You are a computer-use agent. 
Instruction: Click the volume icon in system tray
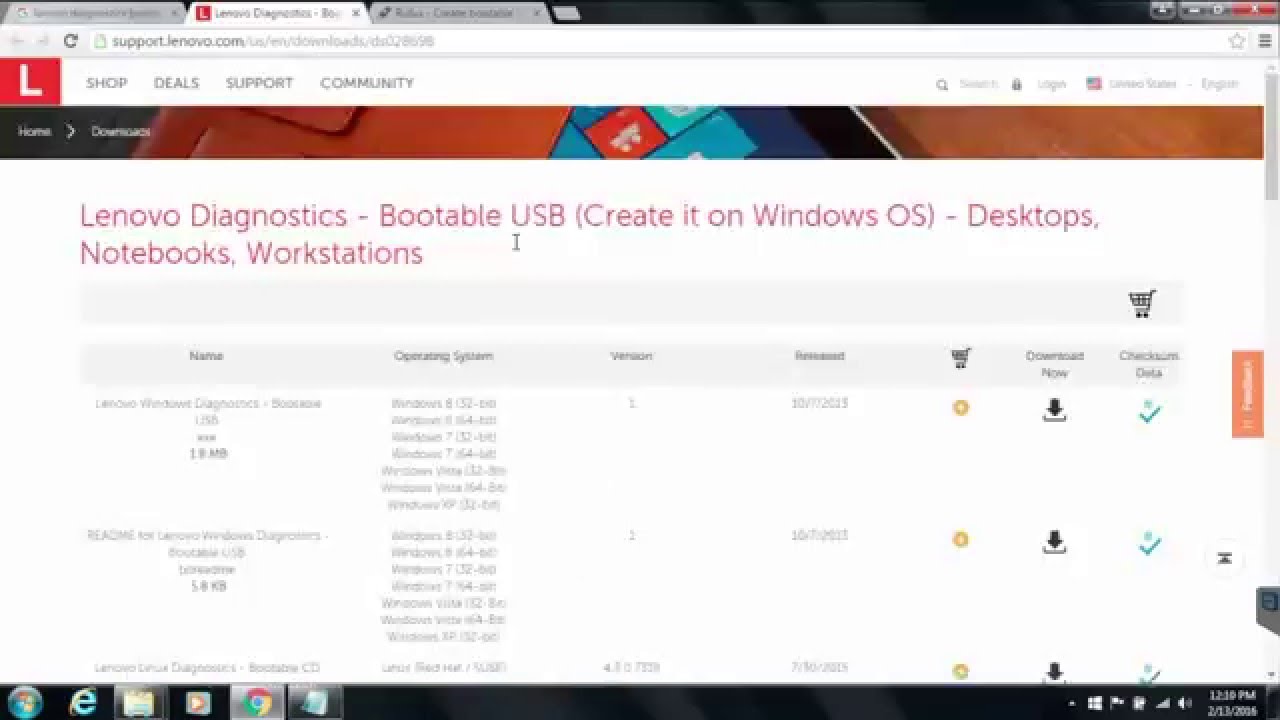coord(1187,704)
